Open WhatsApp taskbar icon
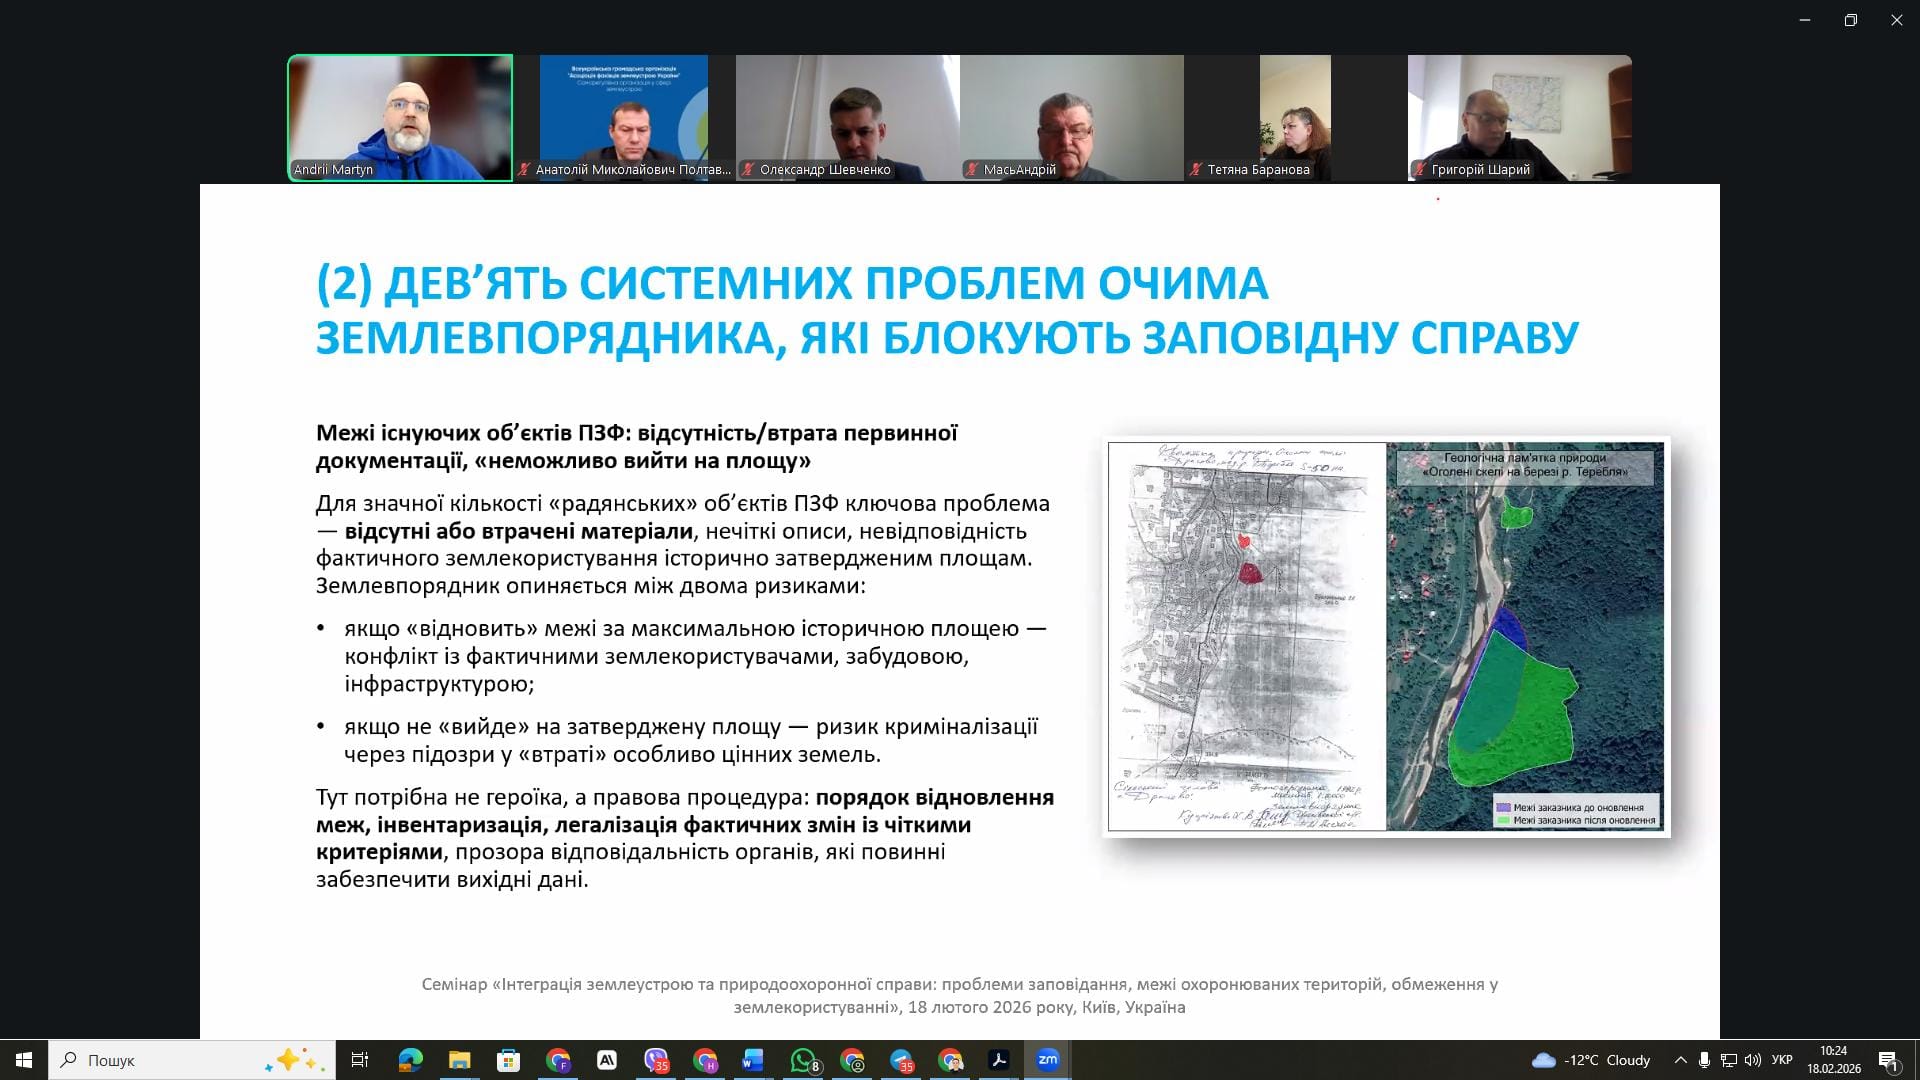This screenshot has height=1080, width=1920. [x=803, y=1060]
